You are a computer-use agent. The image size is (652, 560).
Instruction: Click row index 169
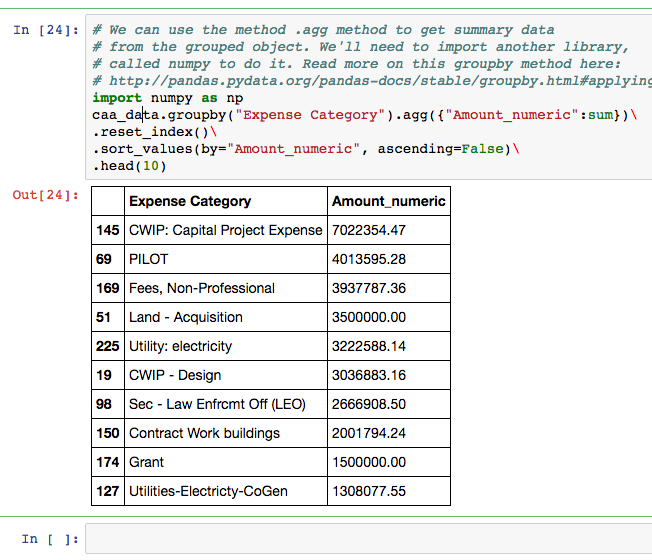[108, 288]
